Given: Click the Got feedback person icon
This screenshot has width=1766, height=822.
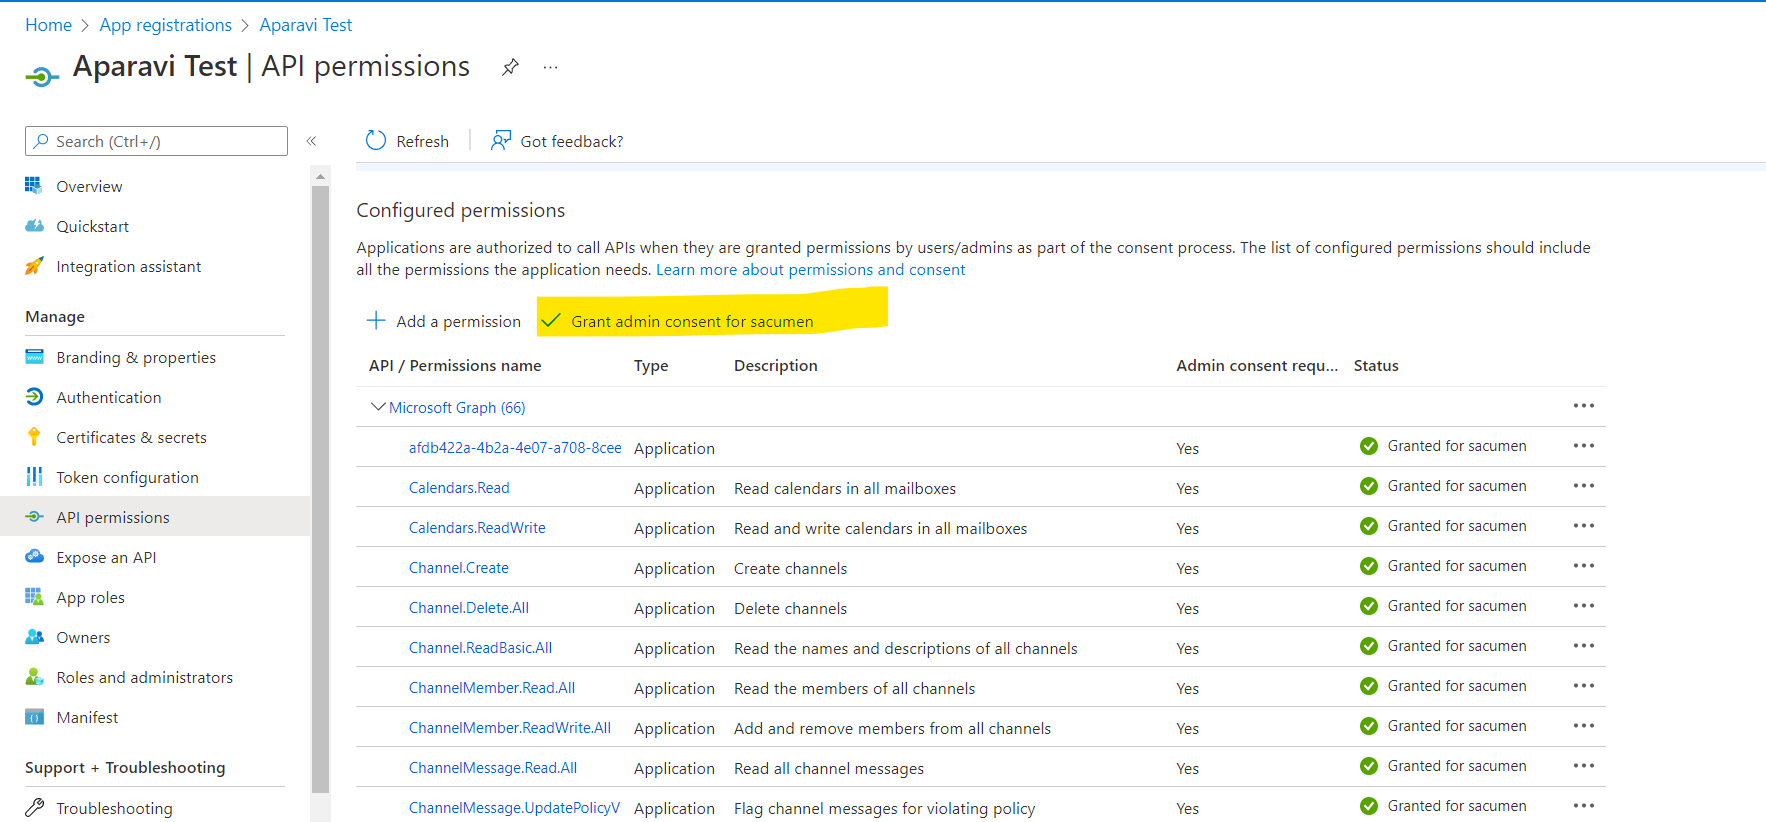Looking at the screenshot, I should coord(500,140).
